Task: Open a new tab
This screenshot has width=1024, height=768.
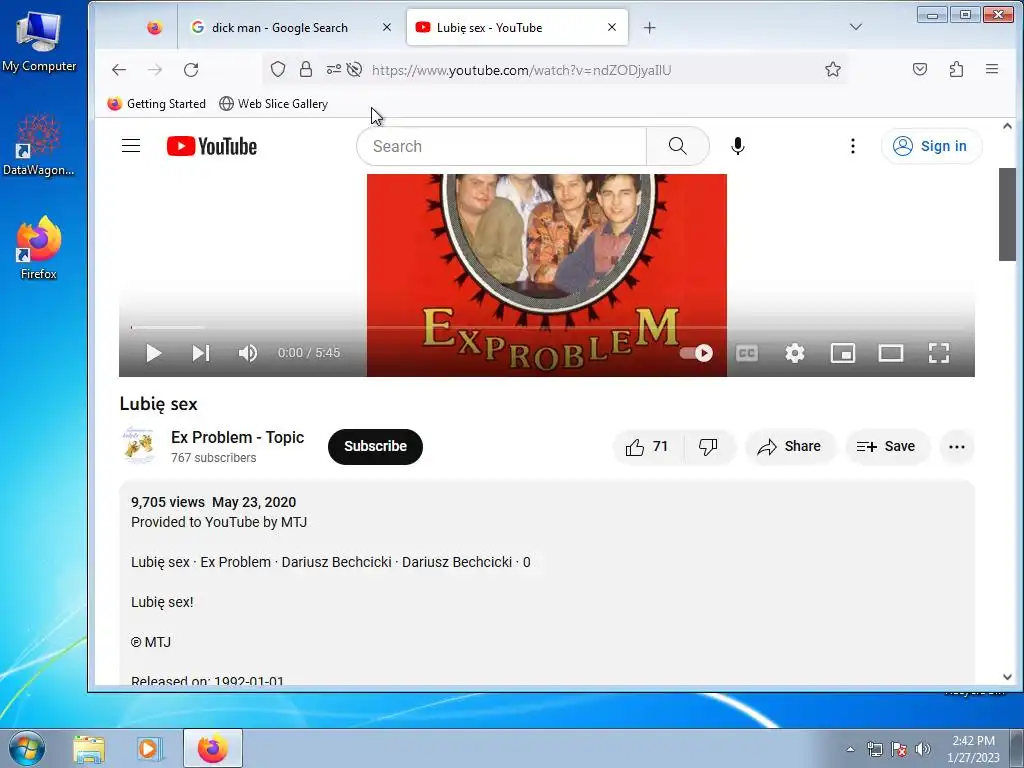Action: pos(649,27)
